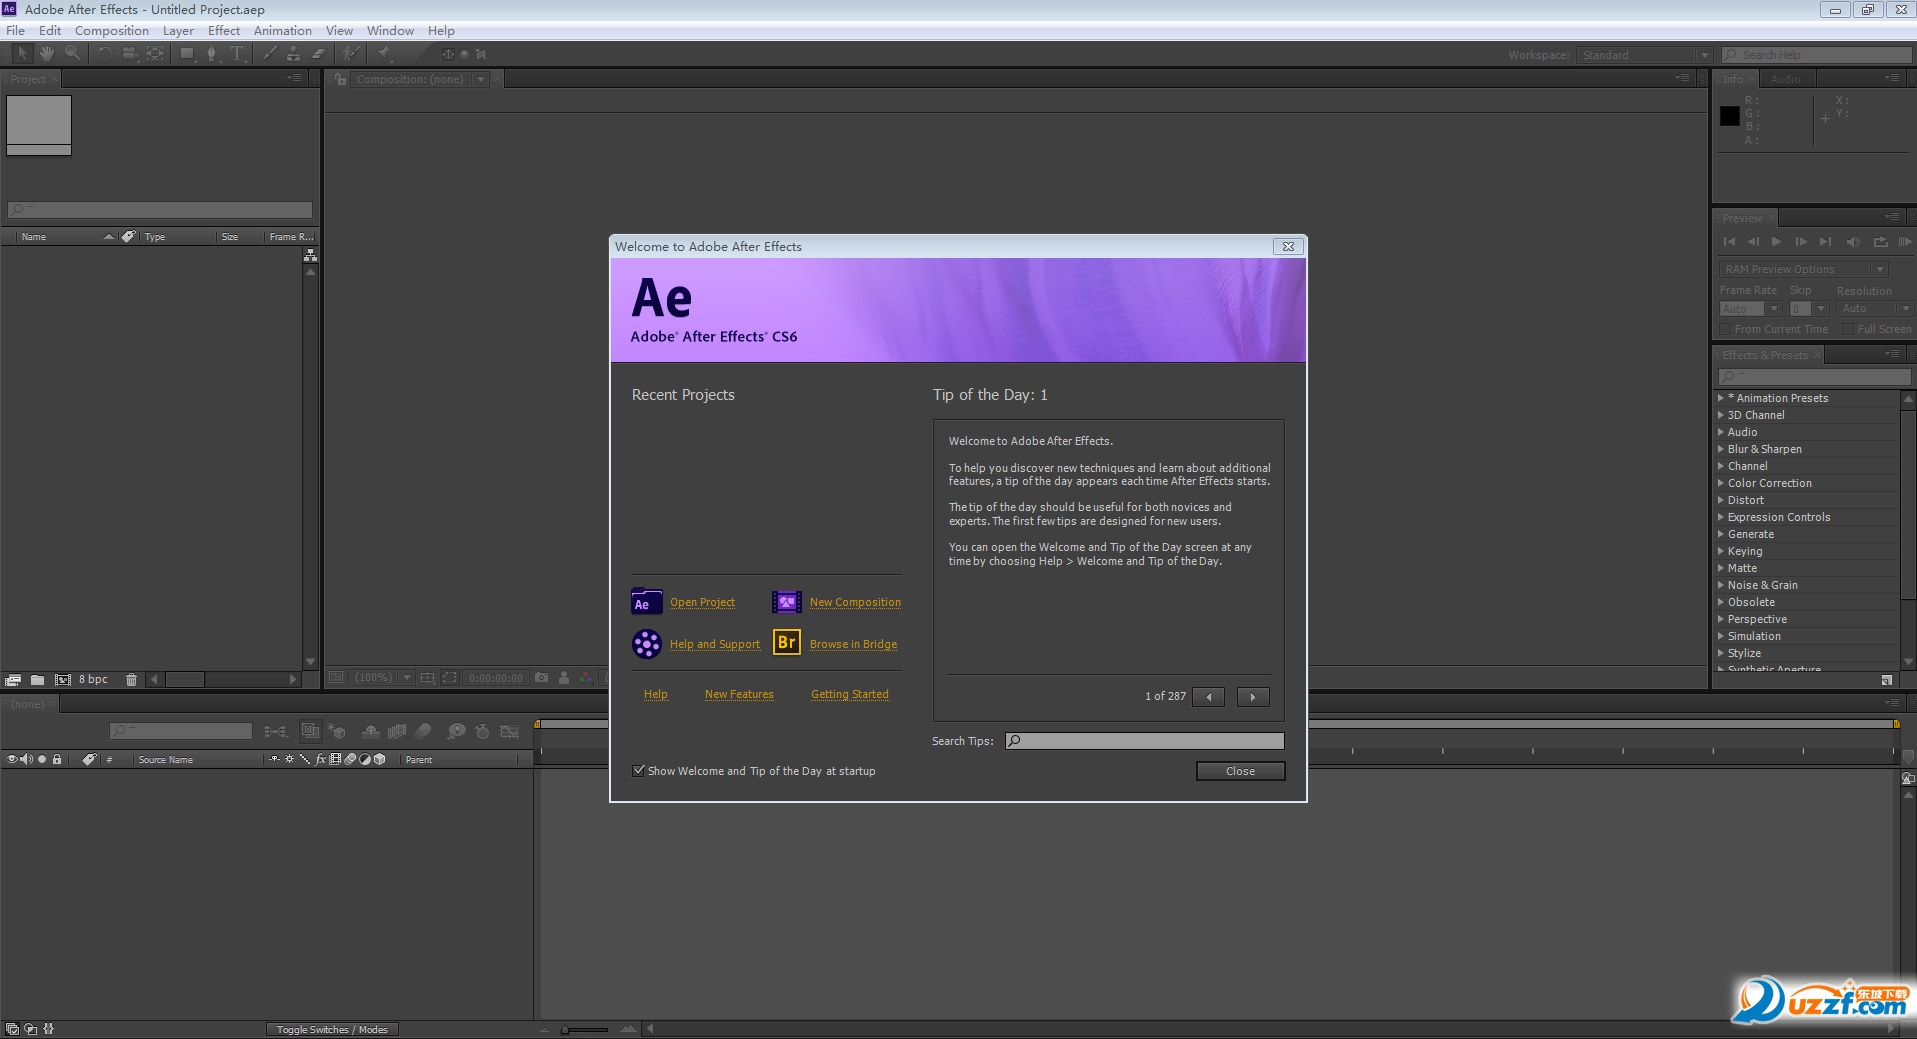The width and height of the screenshot is (1917, 1039).
Task: Select the Eraser tool
Action: click(x=319, y=53)
